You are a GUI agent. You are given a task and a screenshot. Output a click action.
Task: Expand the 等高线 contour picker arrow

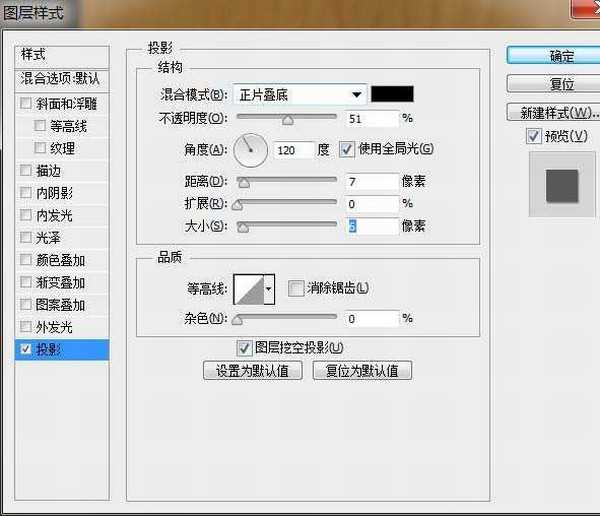tap(269, 290)
